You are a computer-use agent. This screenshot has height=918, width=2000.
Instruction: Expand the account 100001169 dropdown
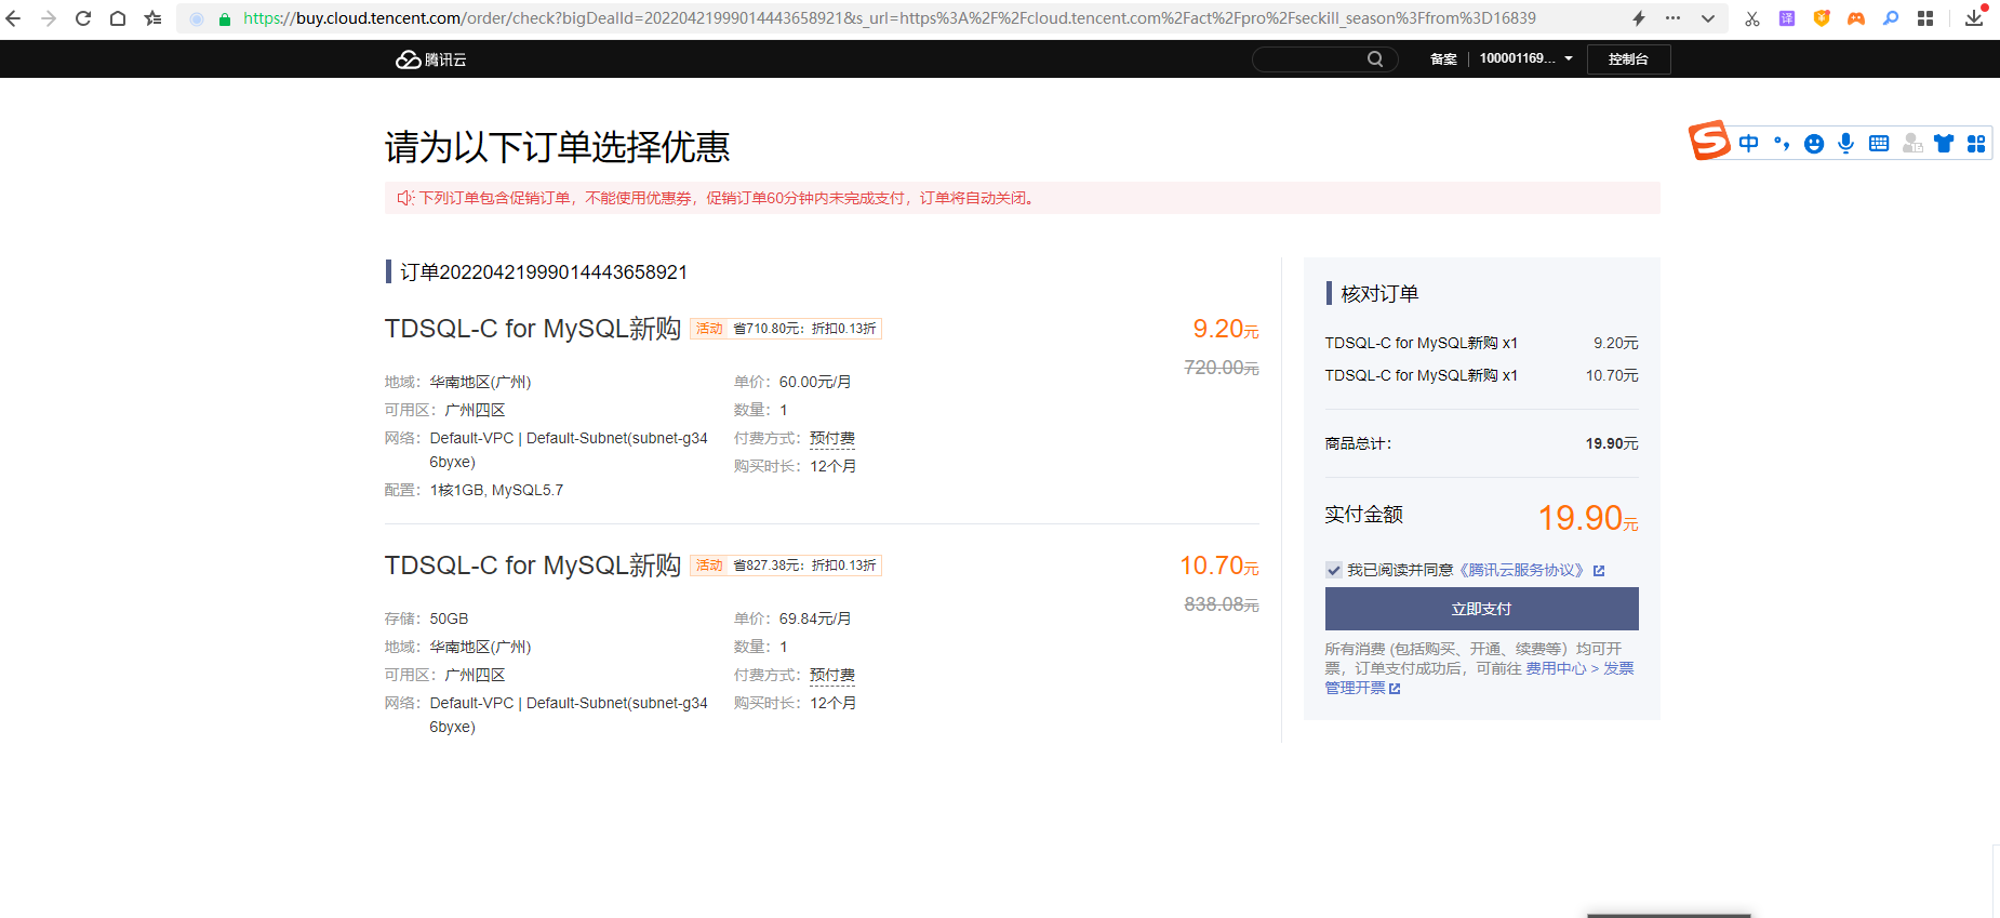click(1526, 59)
